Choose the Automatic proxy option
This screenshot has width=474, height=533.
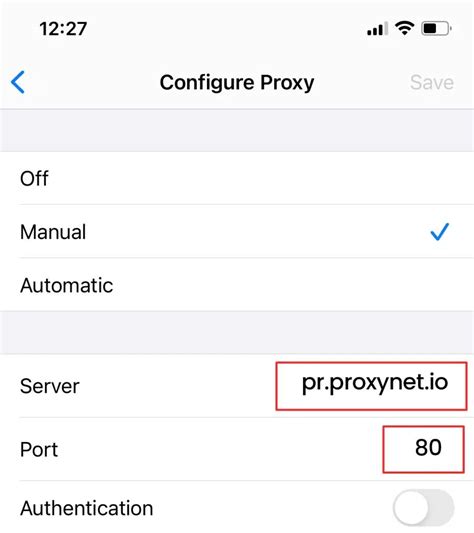(237, 285)
